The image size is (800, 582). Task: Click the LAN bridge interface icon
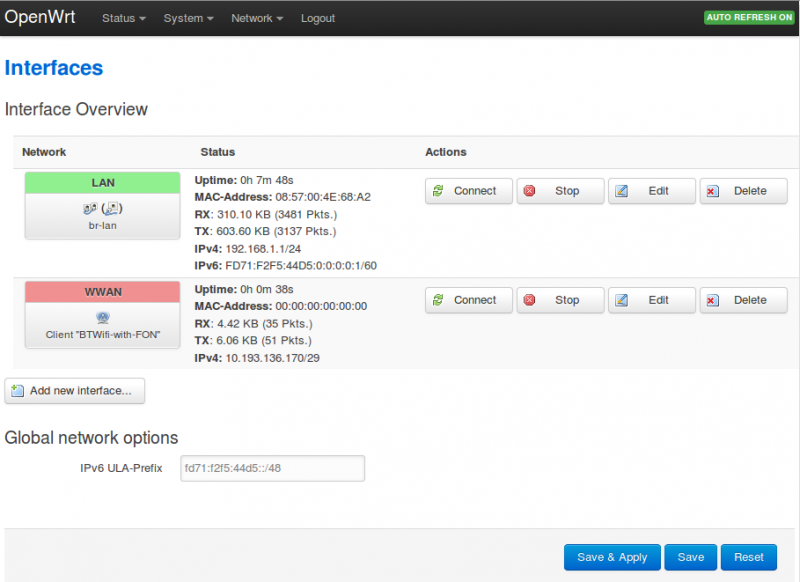click(x=102, y=209)
